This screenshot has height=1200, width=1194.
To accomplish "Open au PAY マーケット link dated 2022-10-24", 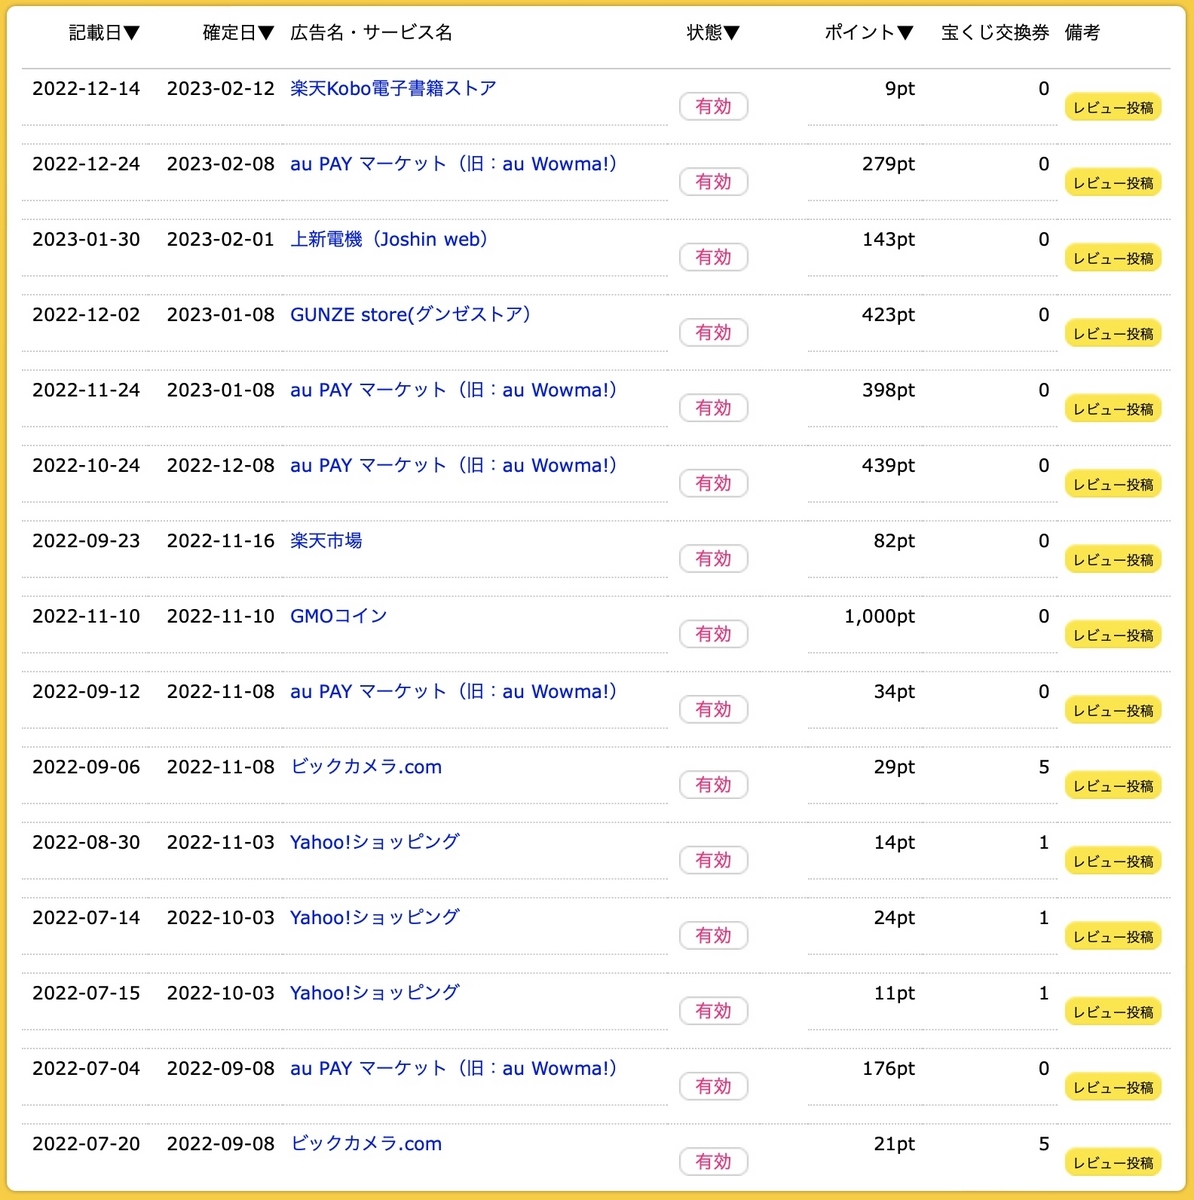I will pyautogui.click(x=453, y=465).
